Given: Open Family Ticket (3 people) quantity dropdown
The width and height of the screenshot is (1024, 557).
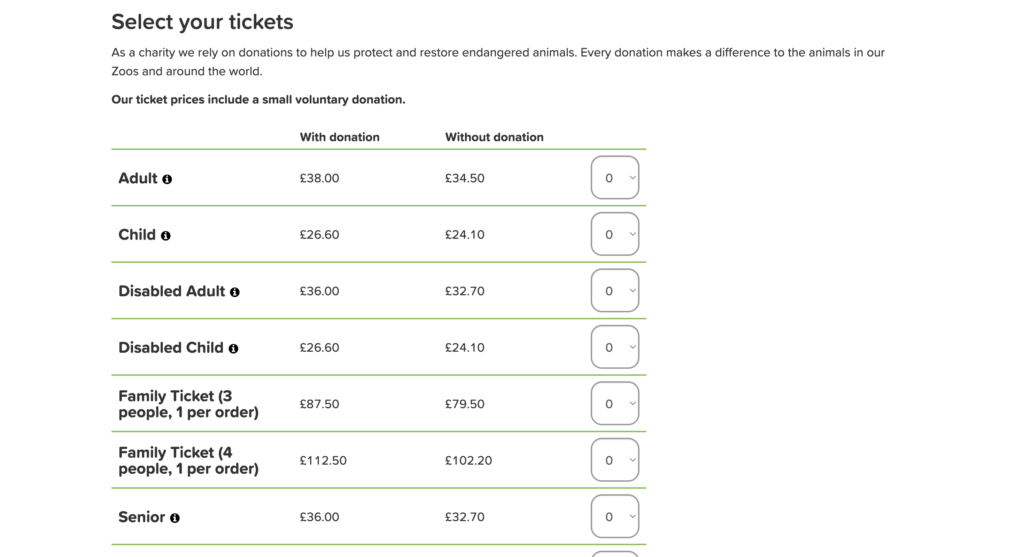Looking at the screenshot, I should pyautogui.click(x=615, y=404).
